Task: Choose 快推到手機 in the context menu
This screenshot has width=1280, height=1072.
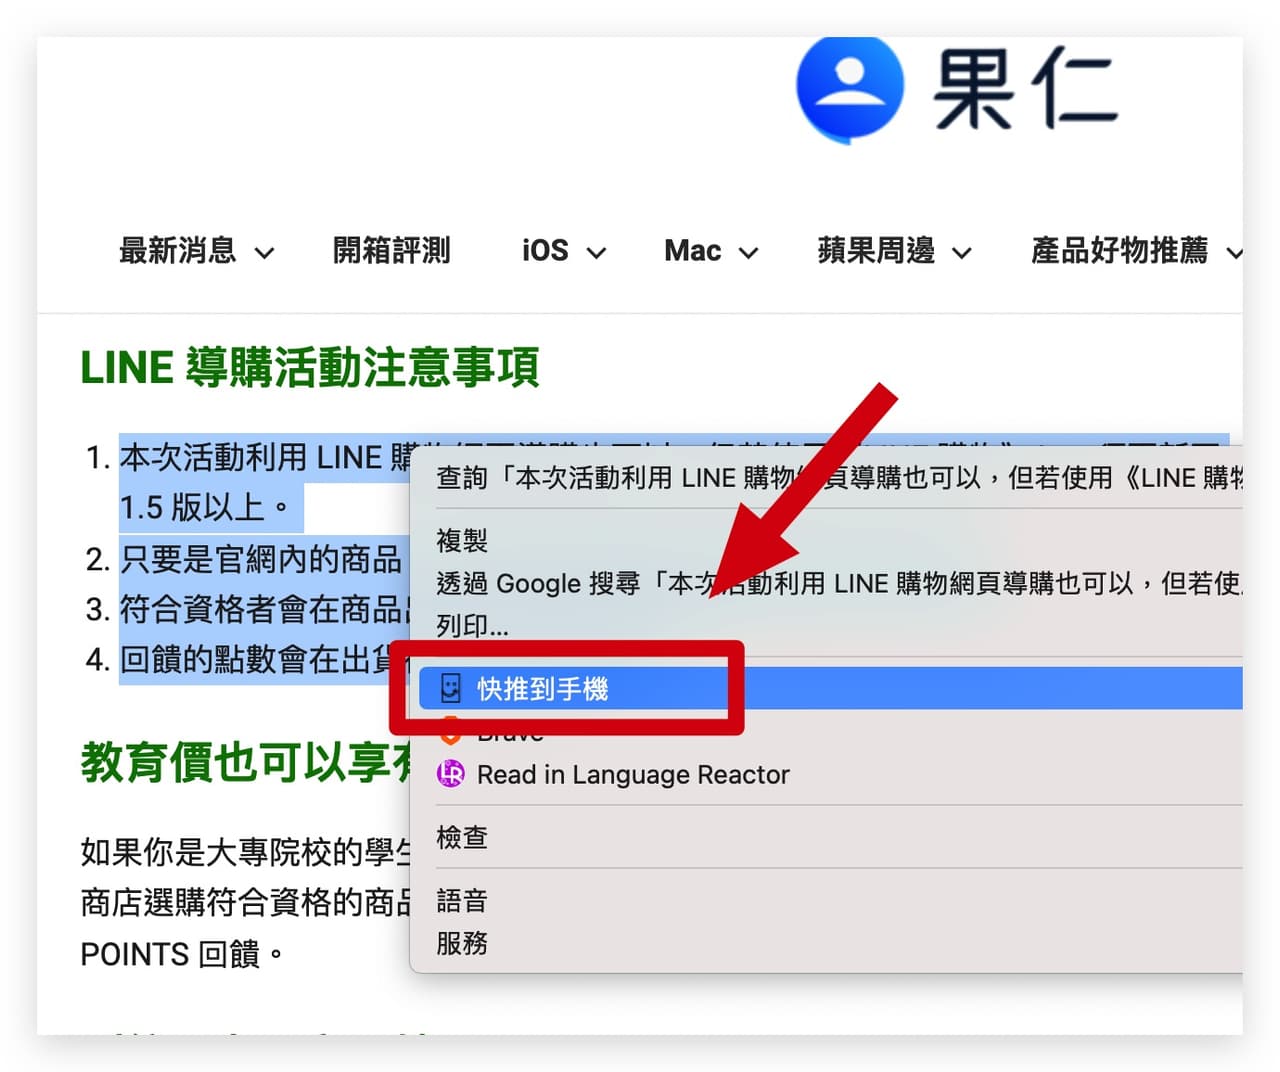Action: pos(830,688)
